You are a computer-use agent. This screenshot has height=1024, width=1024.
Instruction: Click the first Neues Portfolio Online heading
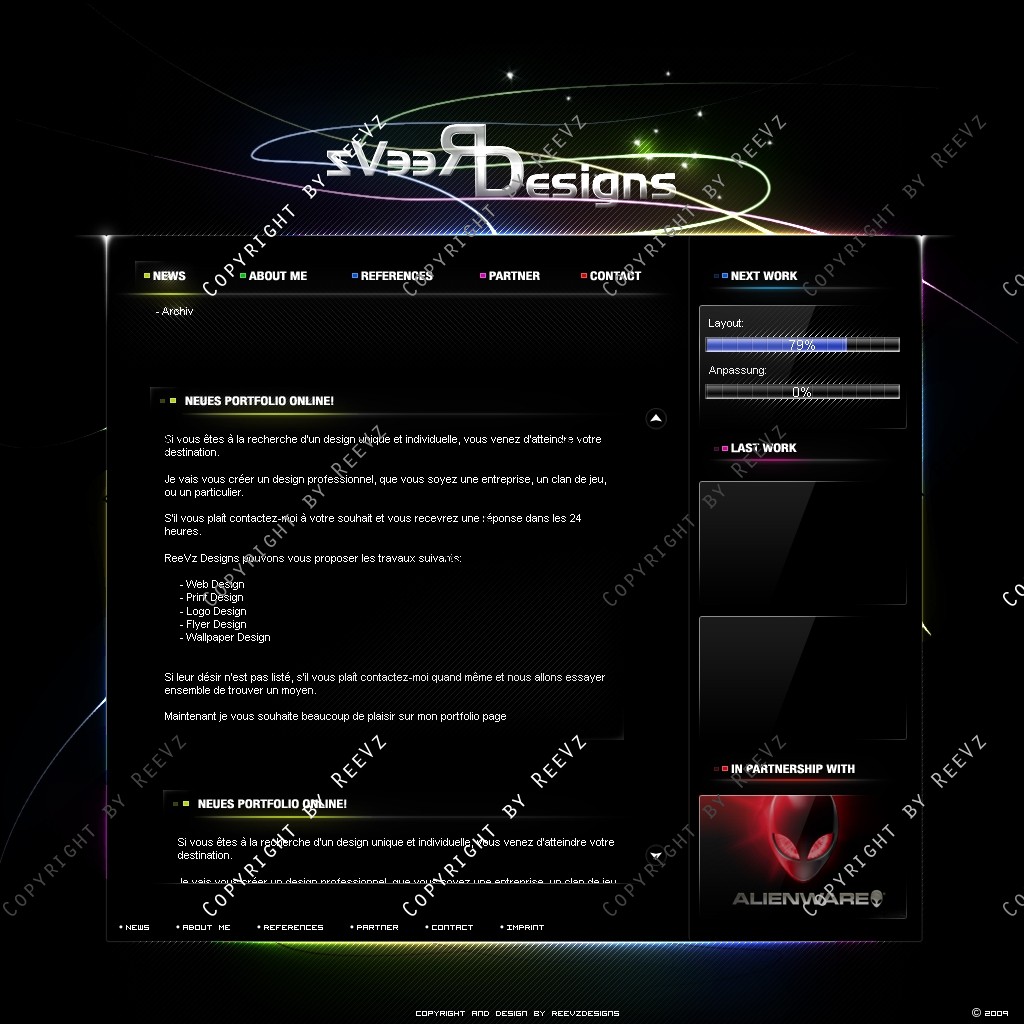[259, 401]
